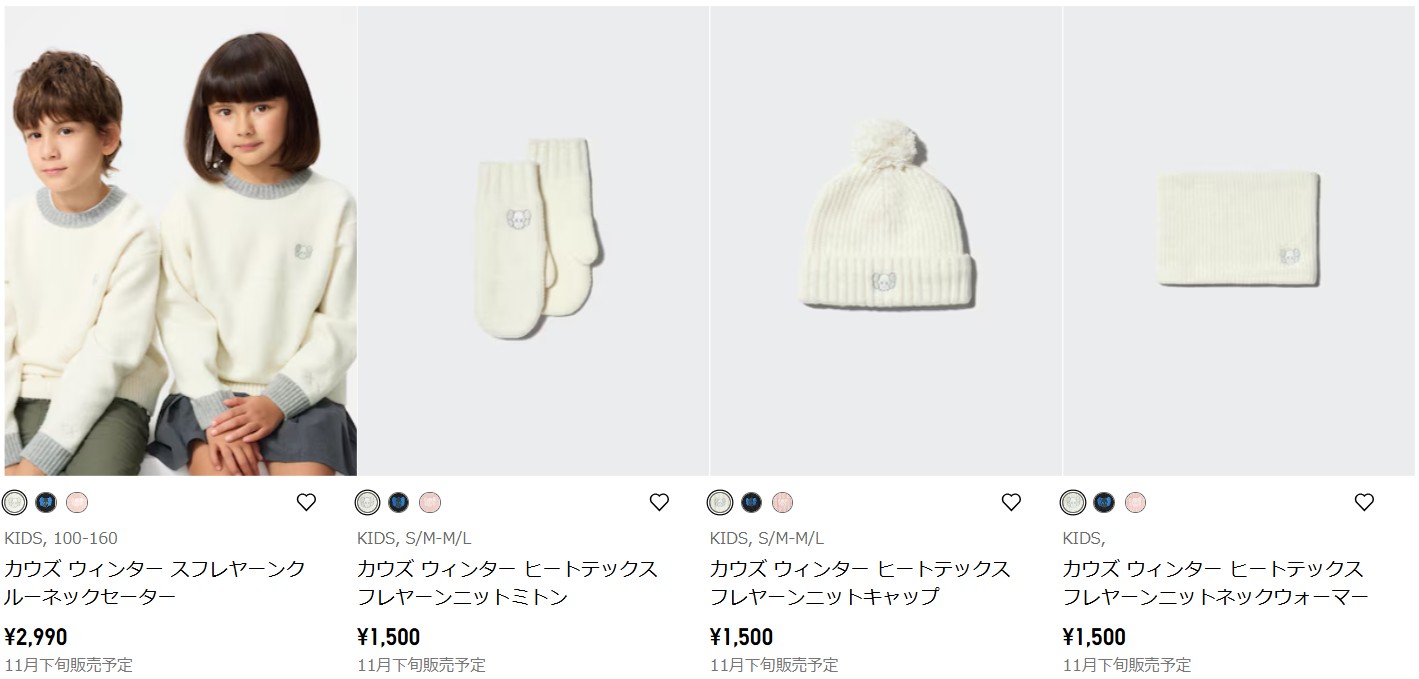This screenshot has height=679, width=1419.
Task: Click the heart icon for the knit cap
Action: click(x=1011, y=503)
